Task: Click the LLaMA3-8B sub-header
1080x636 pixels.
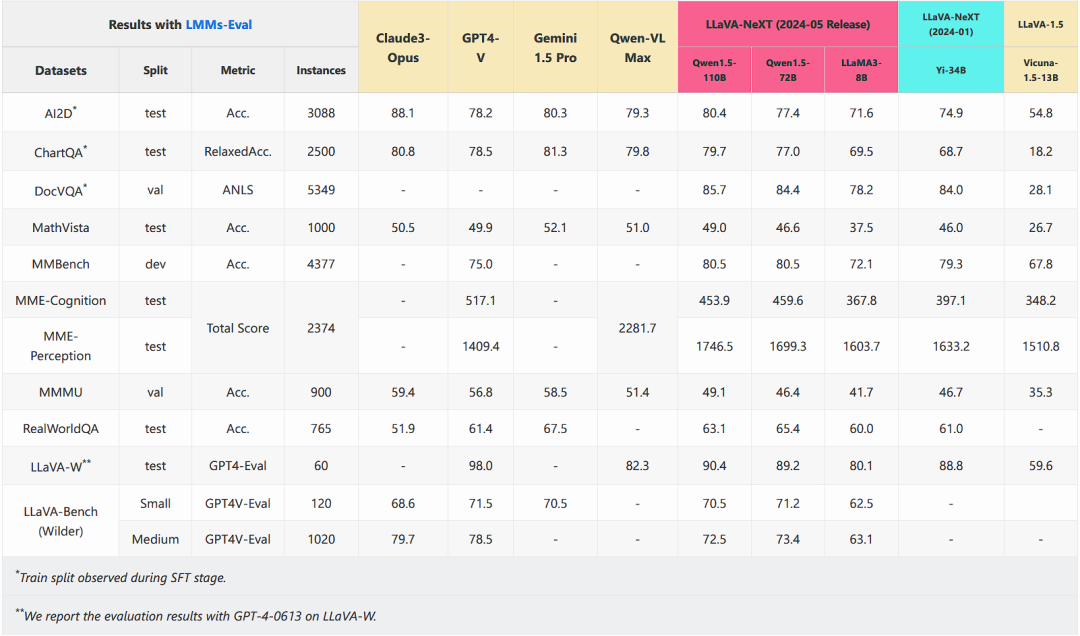Action: [x=862, y=70]
